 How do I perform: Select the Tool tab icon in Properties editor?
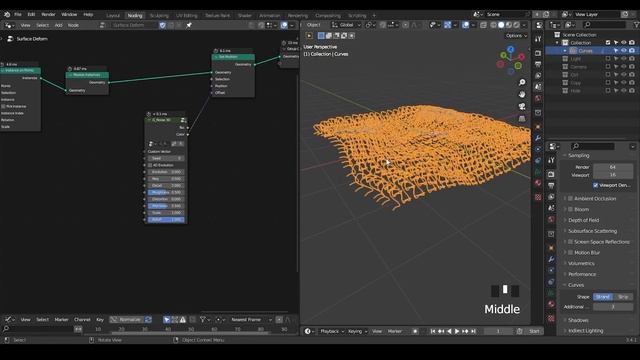coord(551,161)
